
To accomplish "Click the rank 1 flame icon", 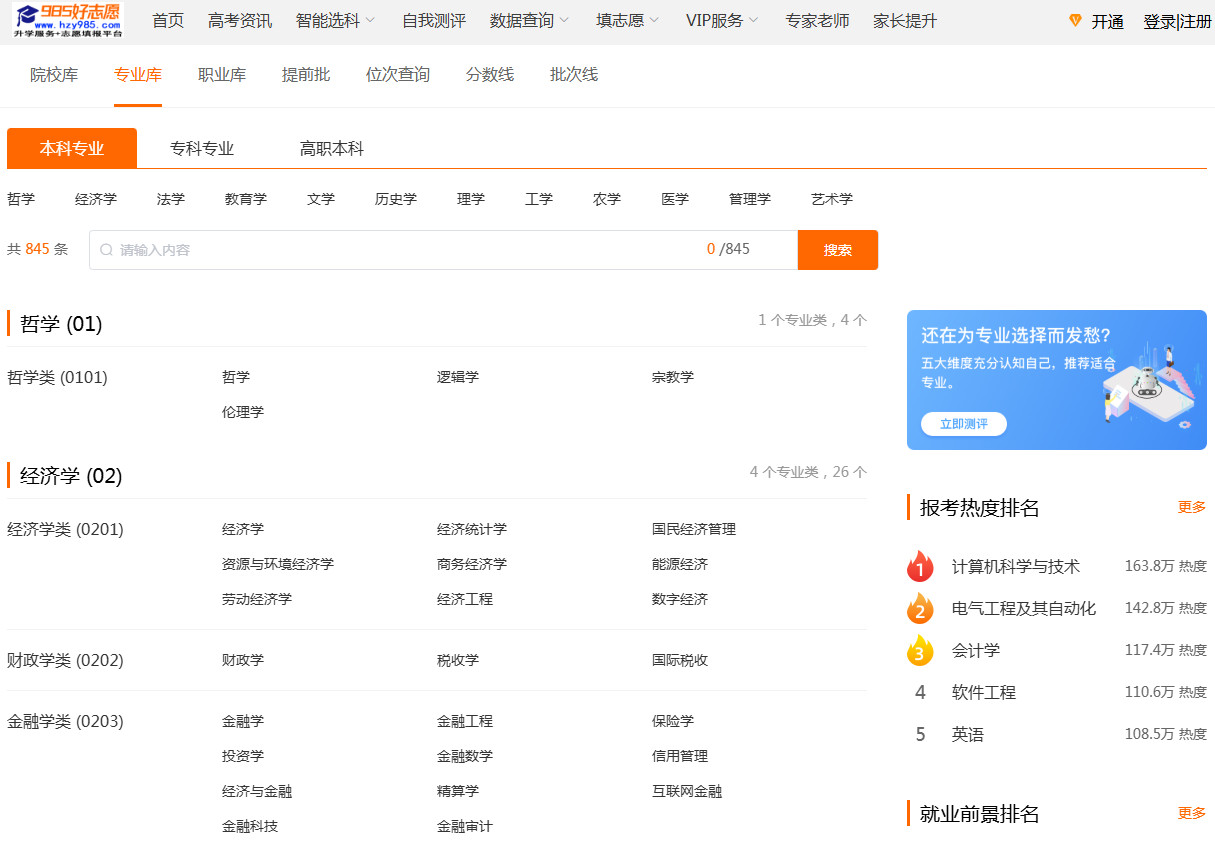I will click(x=920, y=566).
